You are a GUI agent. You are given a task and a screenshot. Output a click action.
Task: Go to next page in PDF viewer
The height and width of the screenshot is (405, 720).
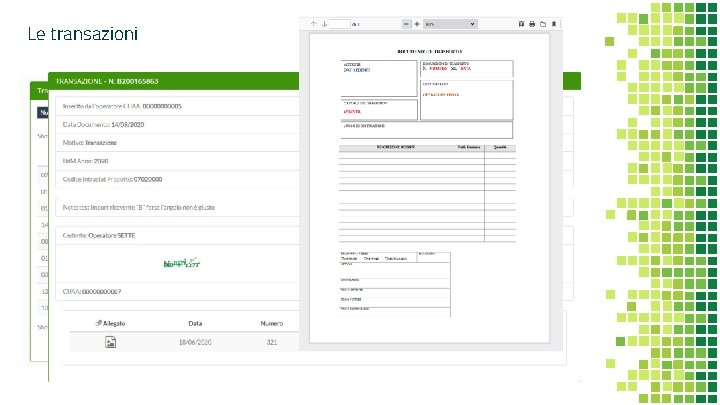324,24
